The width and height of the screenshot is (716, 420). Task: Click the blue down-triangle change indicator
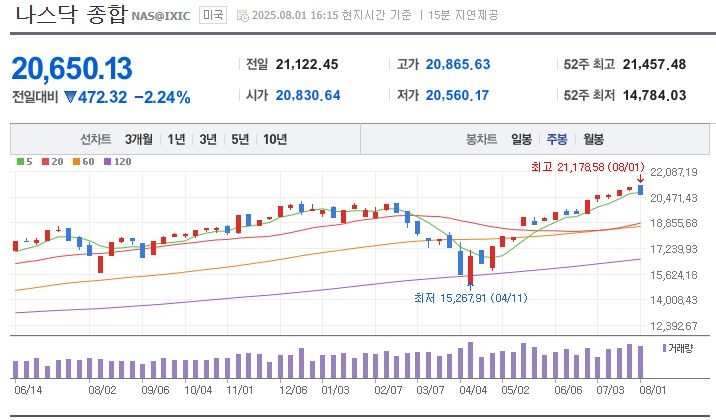coord(70,97)
